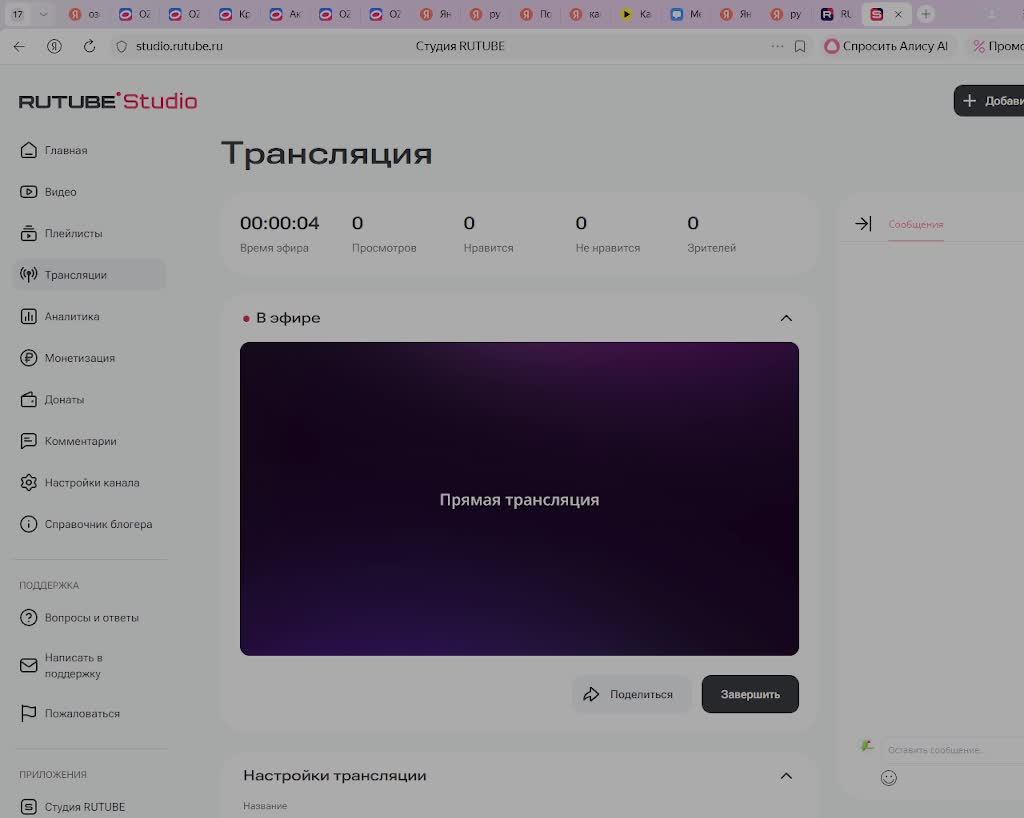The image size is (1024, 818).
Task: Click the Промо button in the toolbar
Action: click(996, 46)
